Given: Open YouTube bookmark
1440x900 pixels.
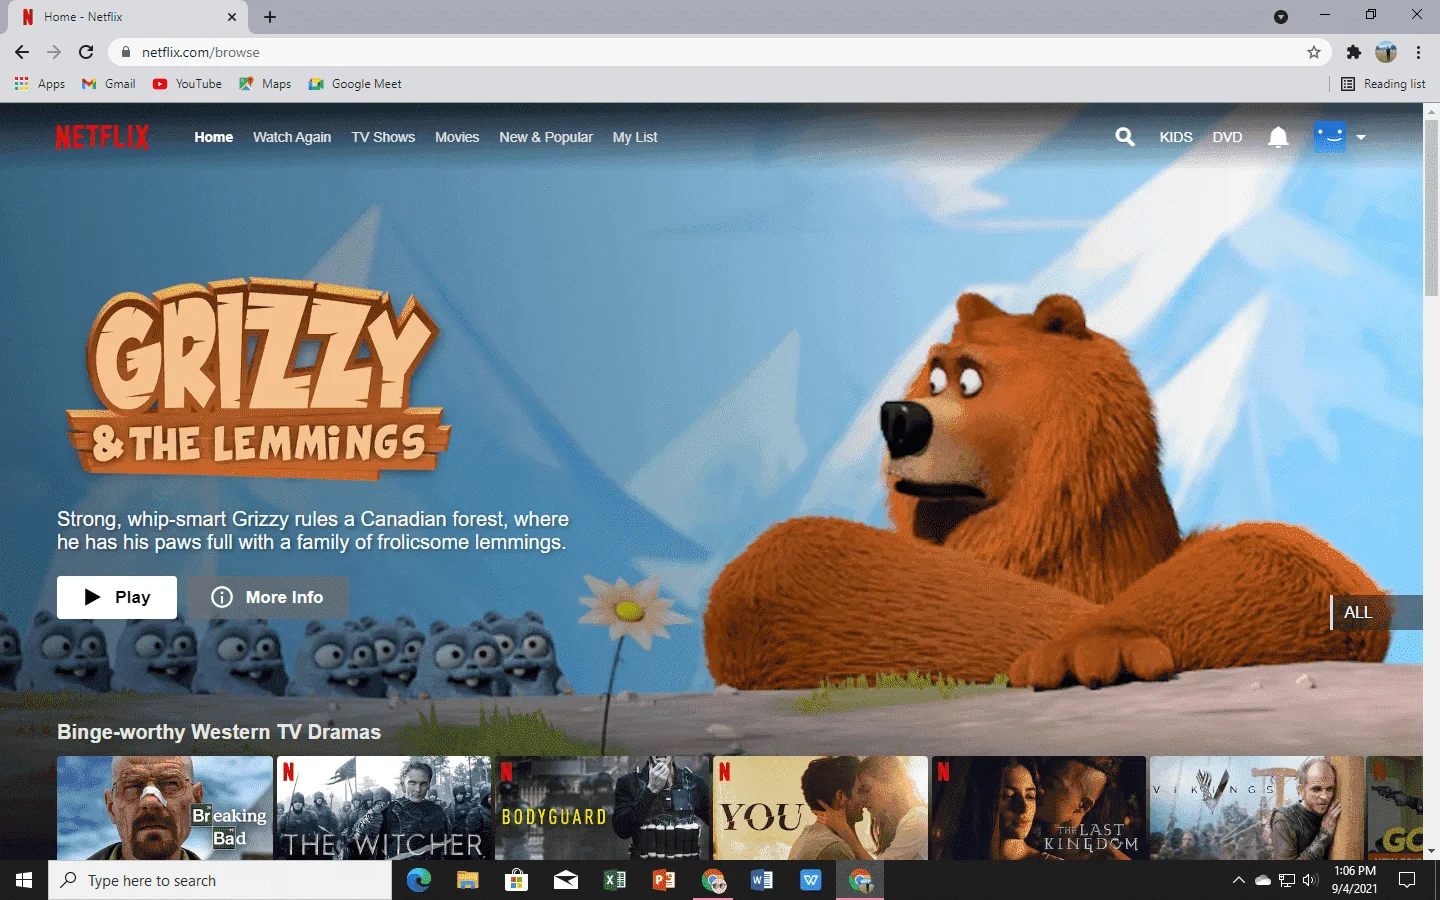Looking at the screenshot, I should [187, 84].
